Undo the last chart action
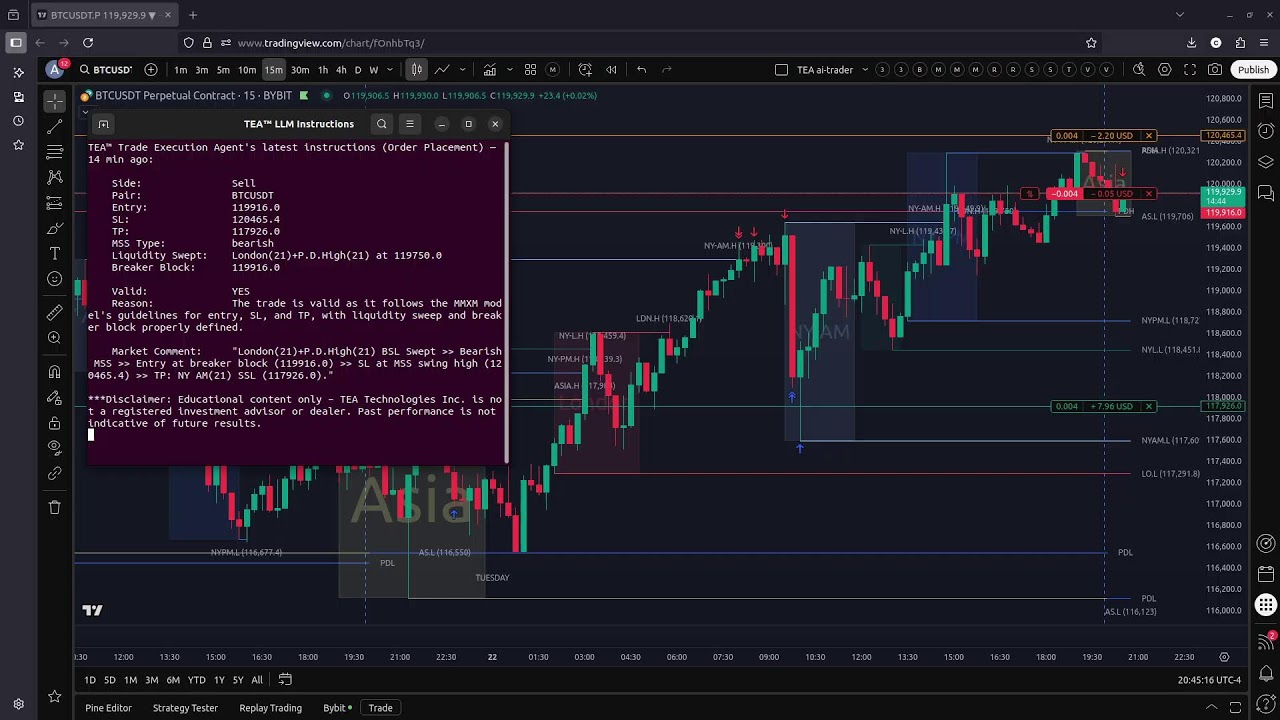The width and height of the screenshot is (1280, 720). point(641,70)
